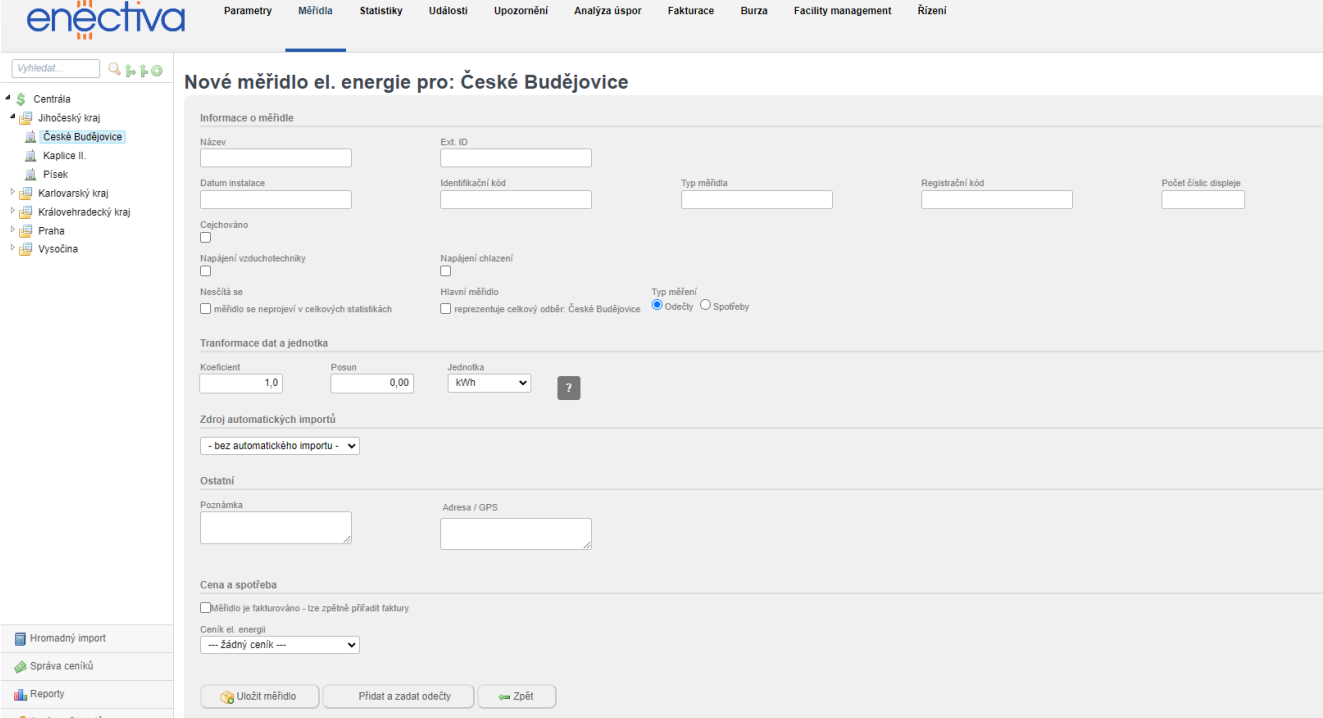Open Reporty chart icon in sidebar
This screenshot has height=718, width=1323.
[21, 694]
